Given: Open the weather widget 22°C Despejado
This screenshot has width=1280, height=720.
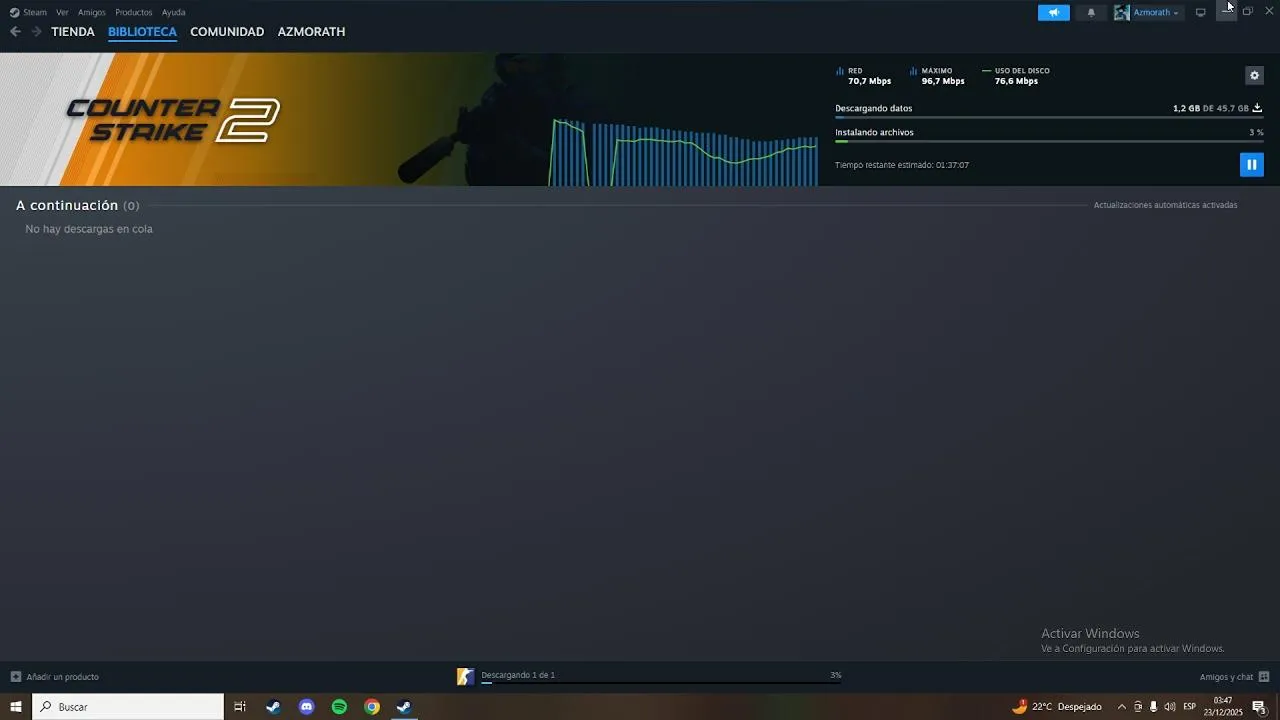Looking at the screenshot, I should 1057,707.
